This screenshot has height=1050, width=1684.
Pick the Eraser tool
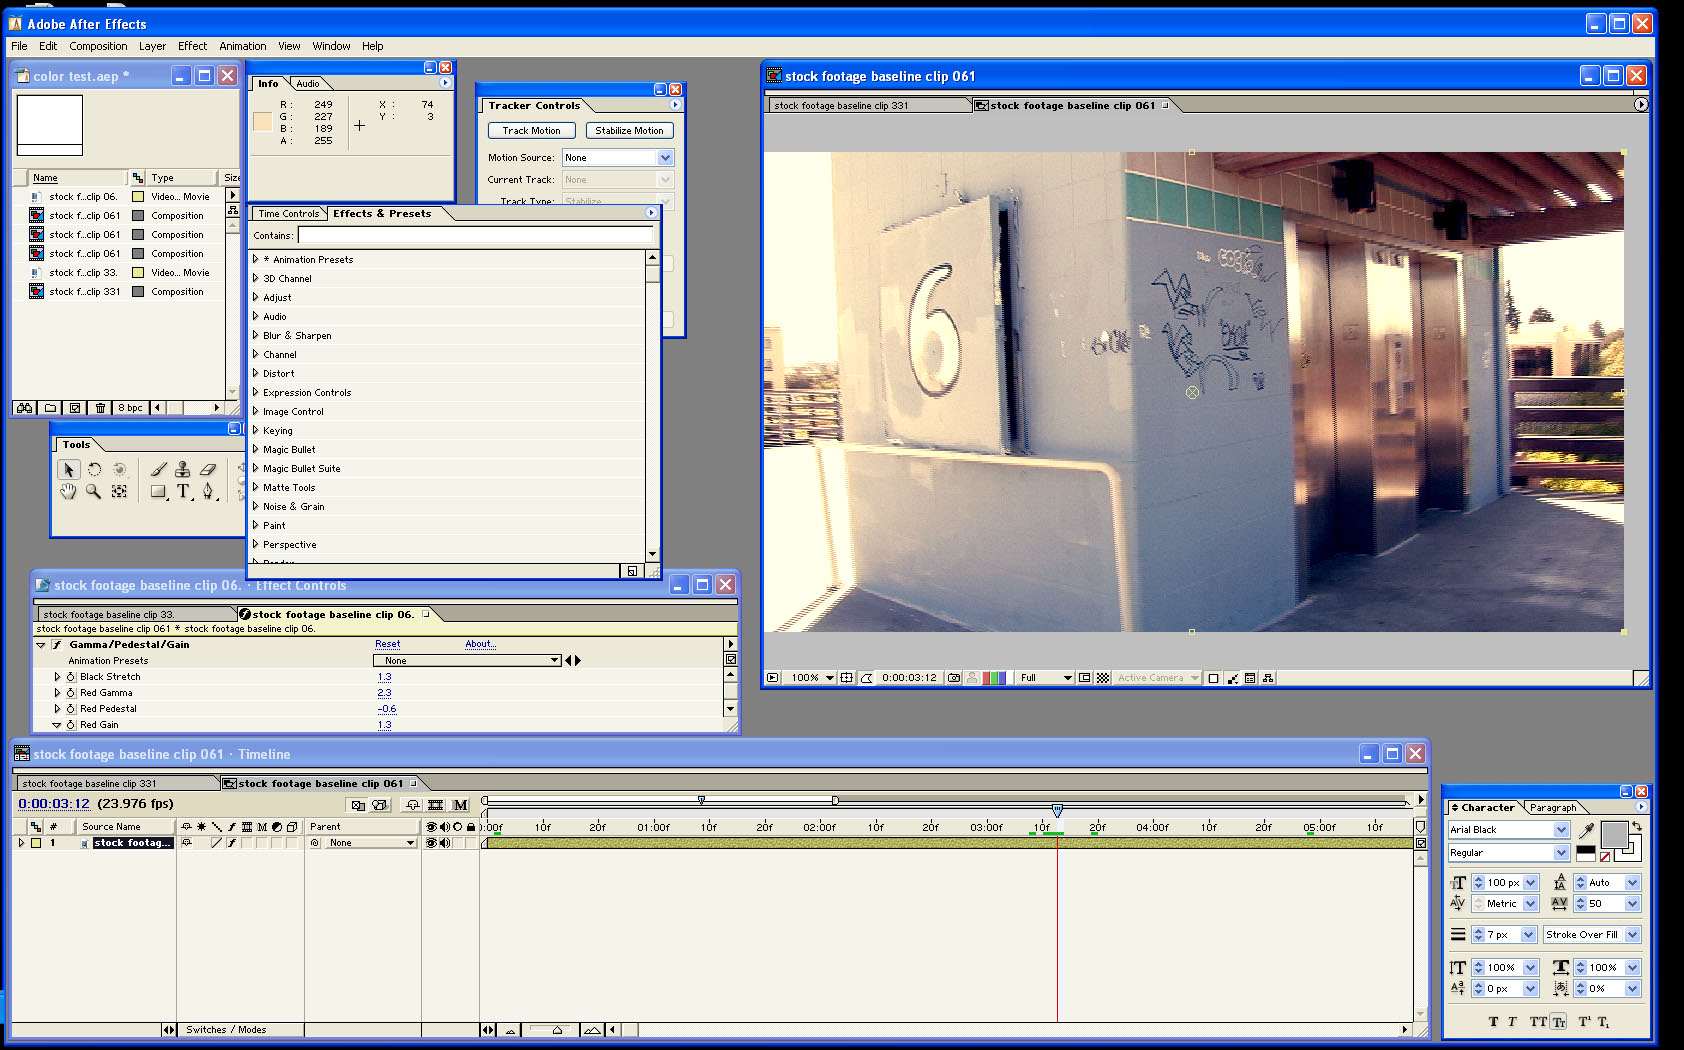coord(208,469)
